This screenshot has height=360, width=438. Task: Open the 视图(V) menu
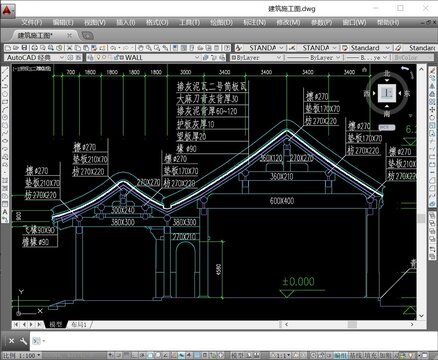95,22
